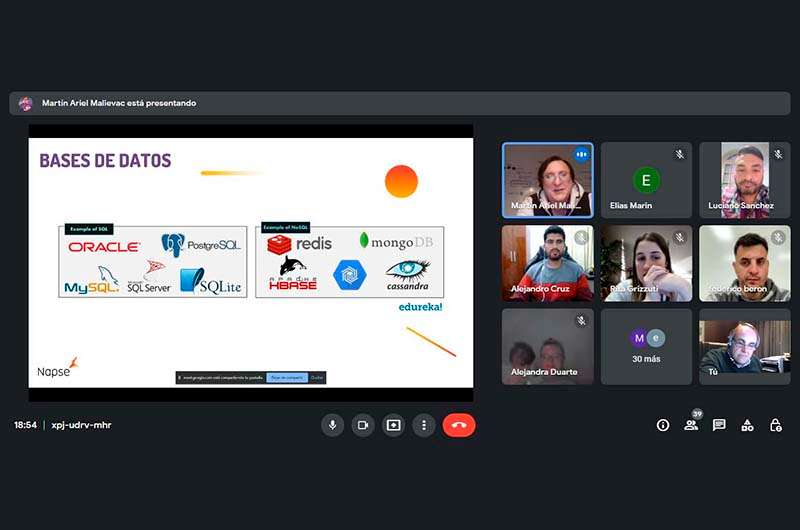This screenshot has width=800, height=530.
Task: Click the muted mic icon on Federico Beron
Action: [778, 237]
